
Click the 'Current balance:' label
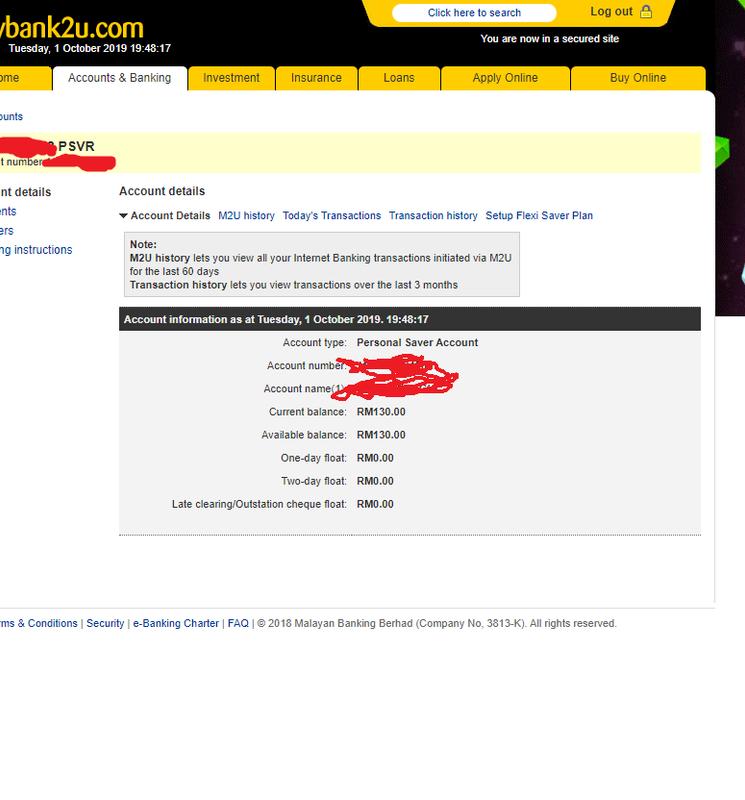[x=308, y=412]
